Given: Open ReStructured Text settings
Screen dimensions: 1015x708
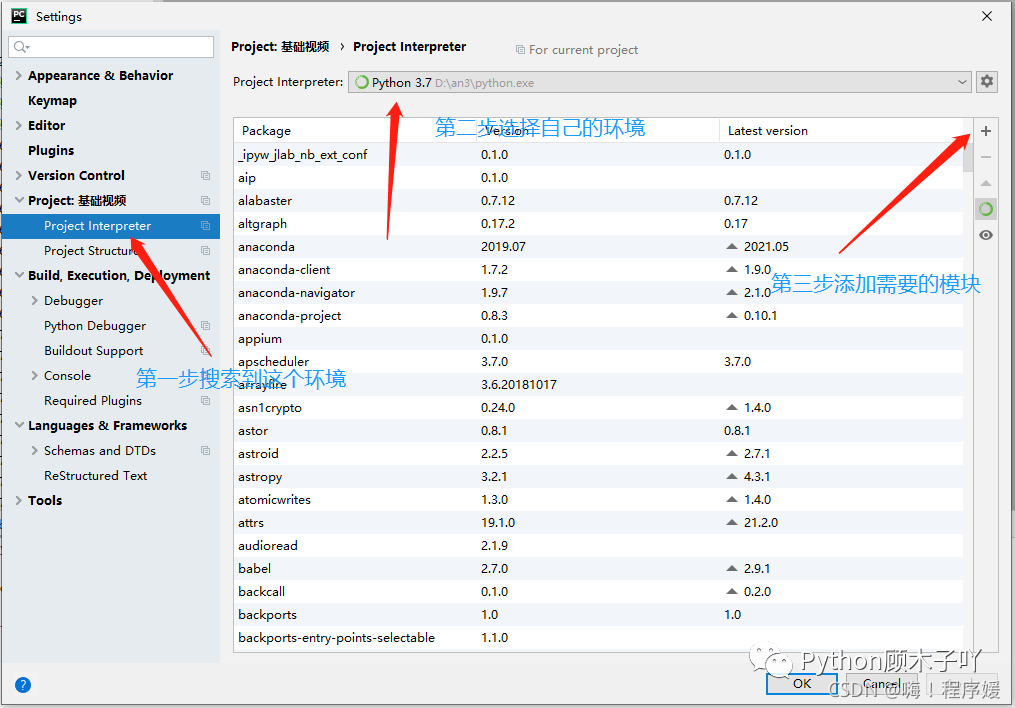Looking at the screenshot, I should 96,476.
